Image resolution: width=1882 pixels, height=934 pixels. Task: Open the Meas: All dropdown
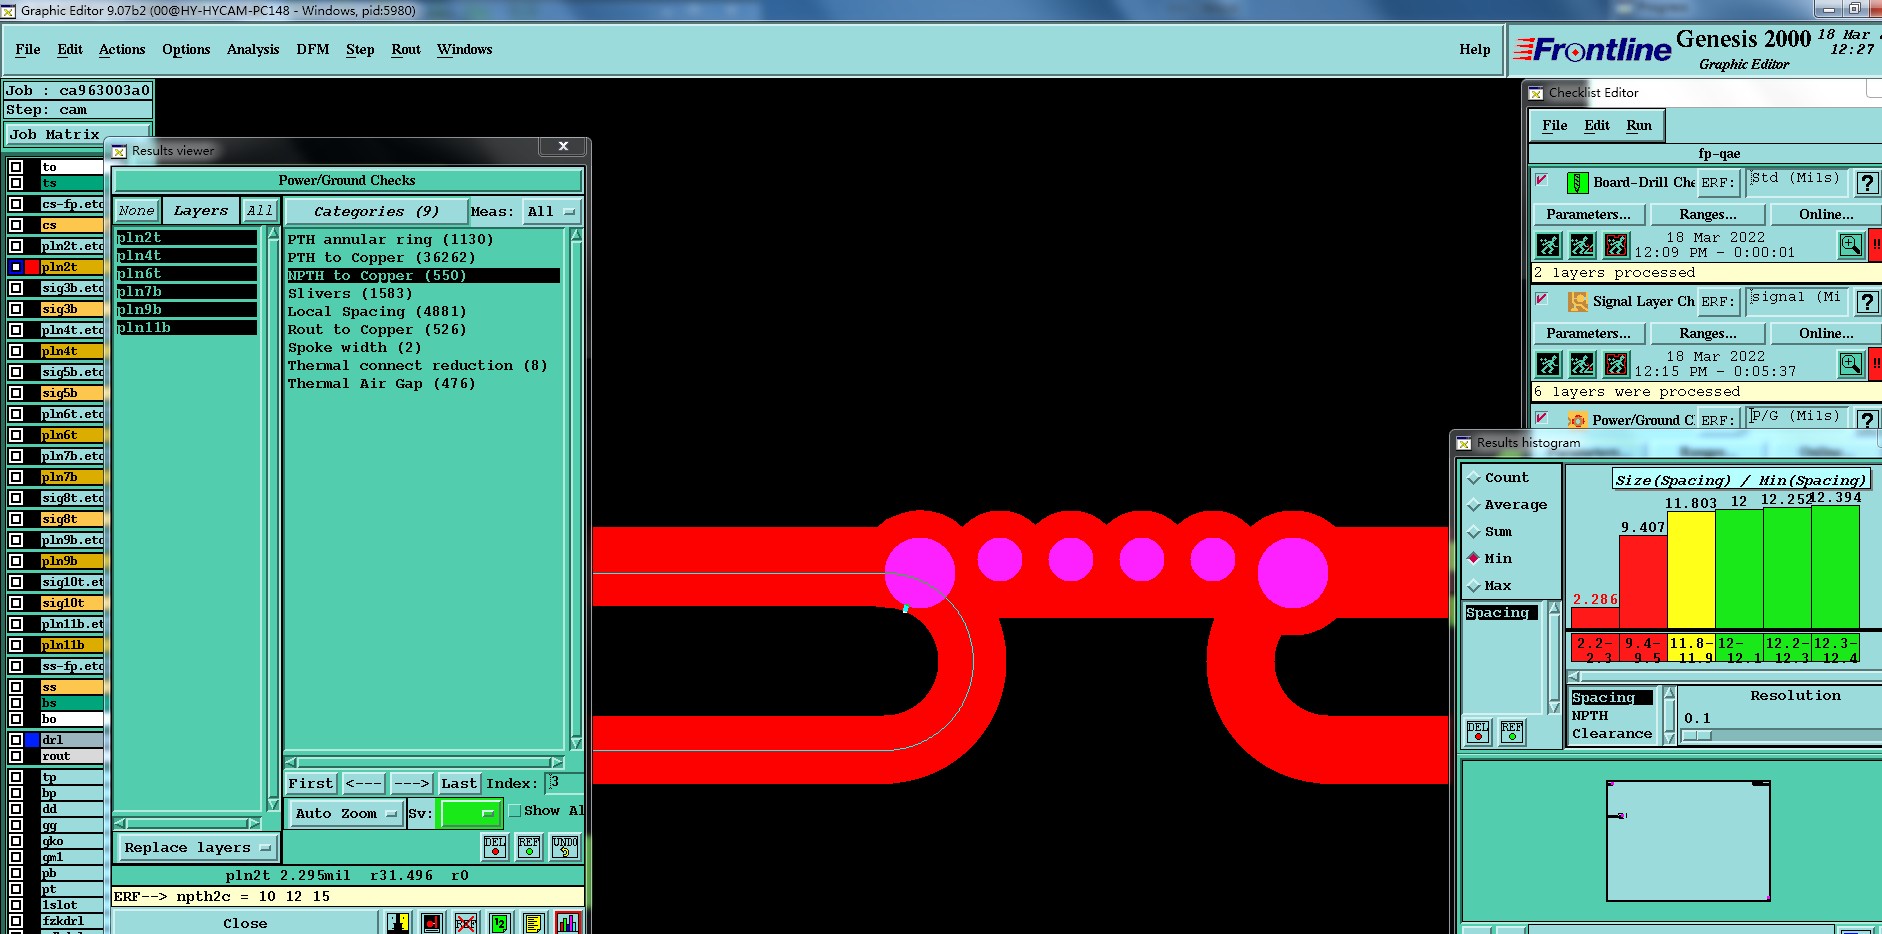tap(552, 212)
